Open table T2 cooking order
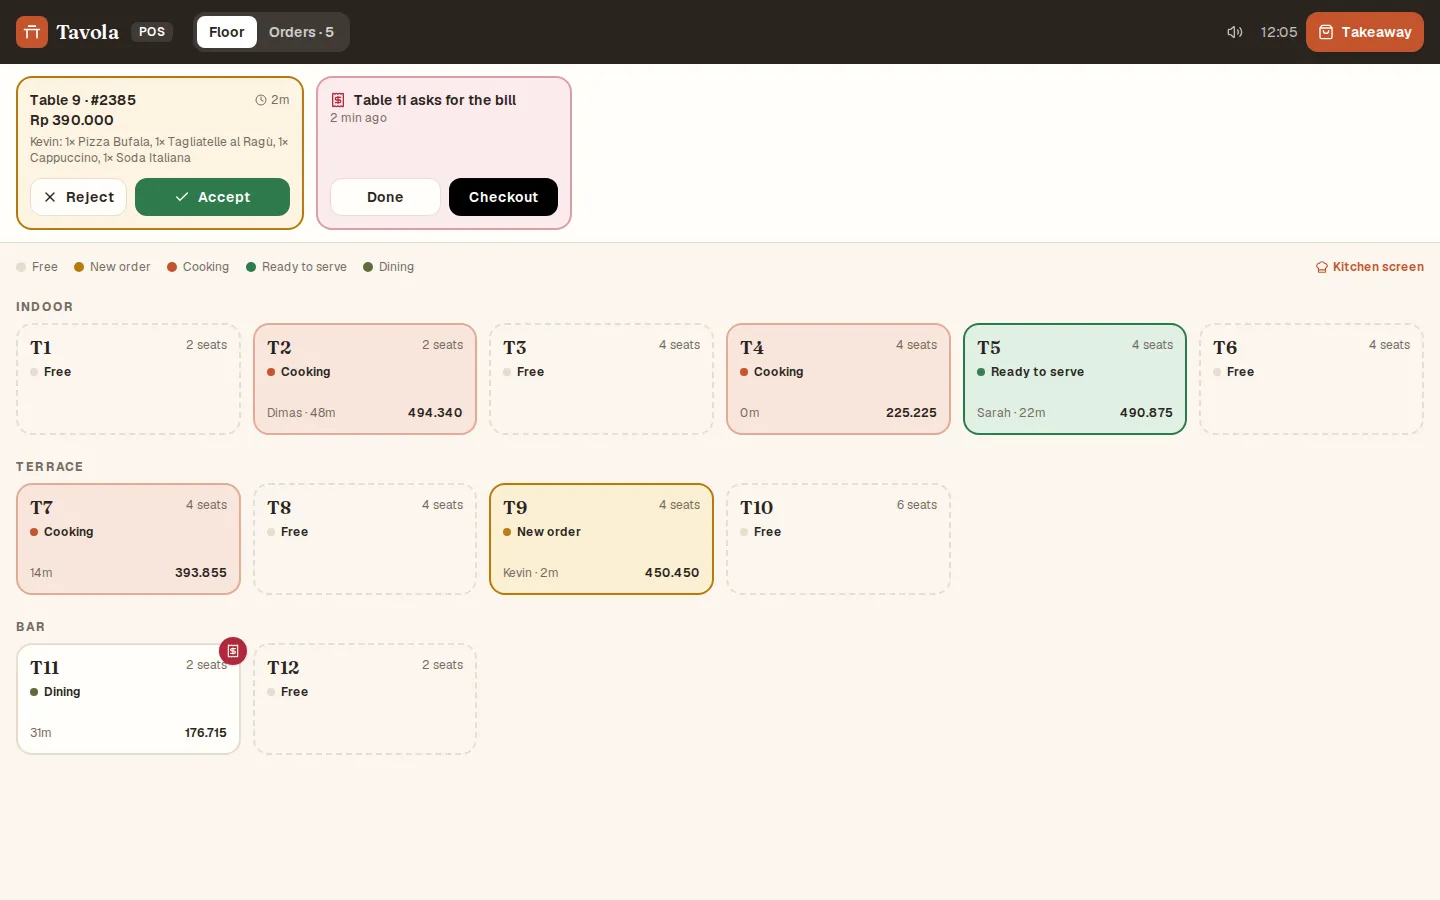The height and width of the screenshot is (900, 1440). tap(365, 379)
